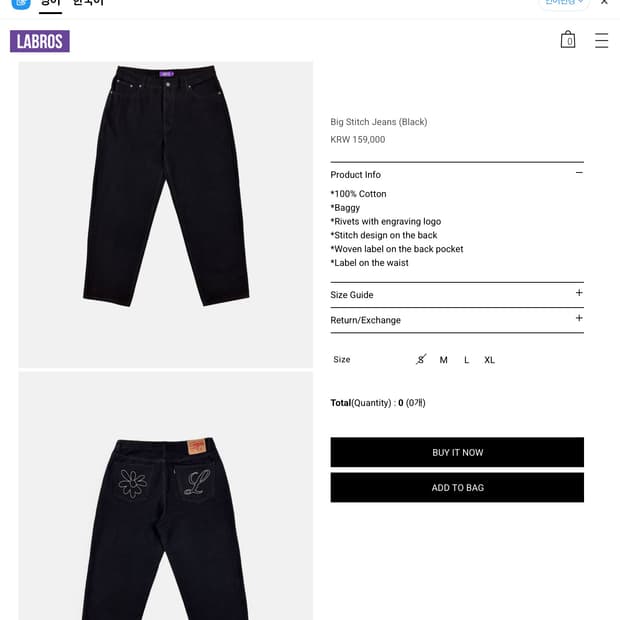Click the BUY IT NOW button
620x620 pixels.
point(457,452)
